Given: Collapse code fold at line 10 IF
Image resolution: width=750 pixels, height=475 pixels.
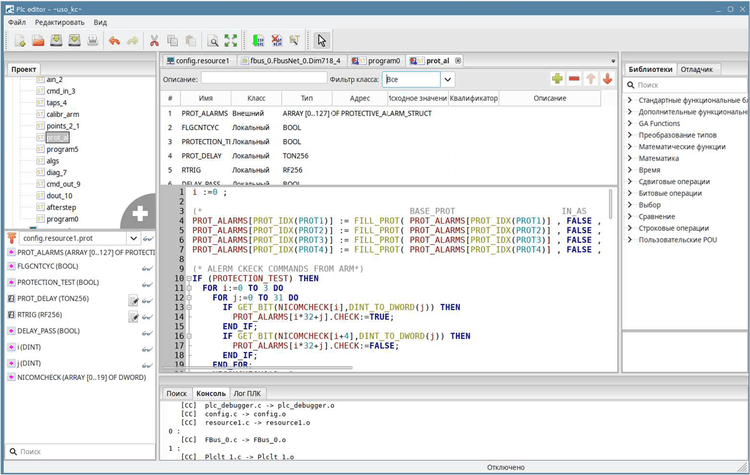Looking at the screenshot, I should coord(189,278).
